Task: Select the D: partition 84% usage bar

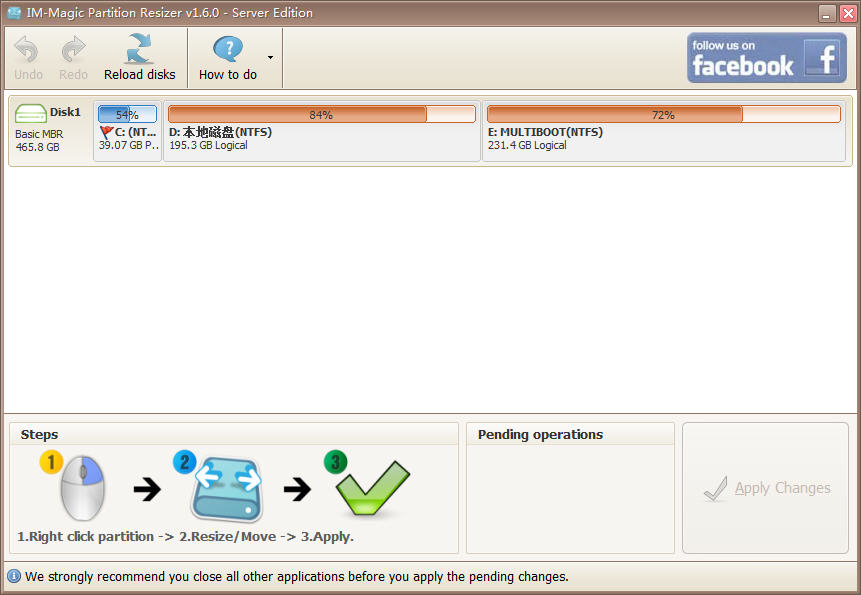Action: 321,114
